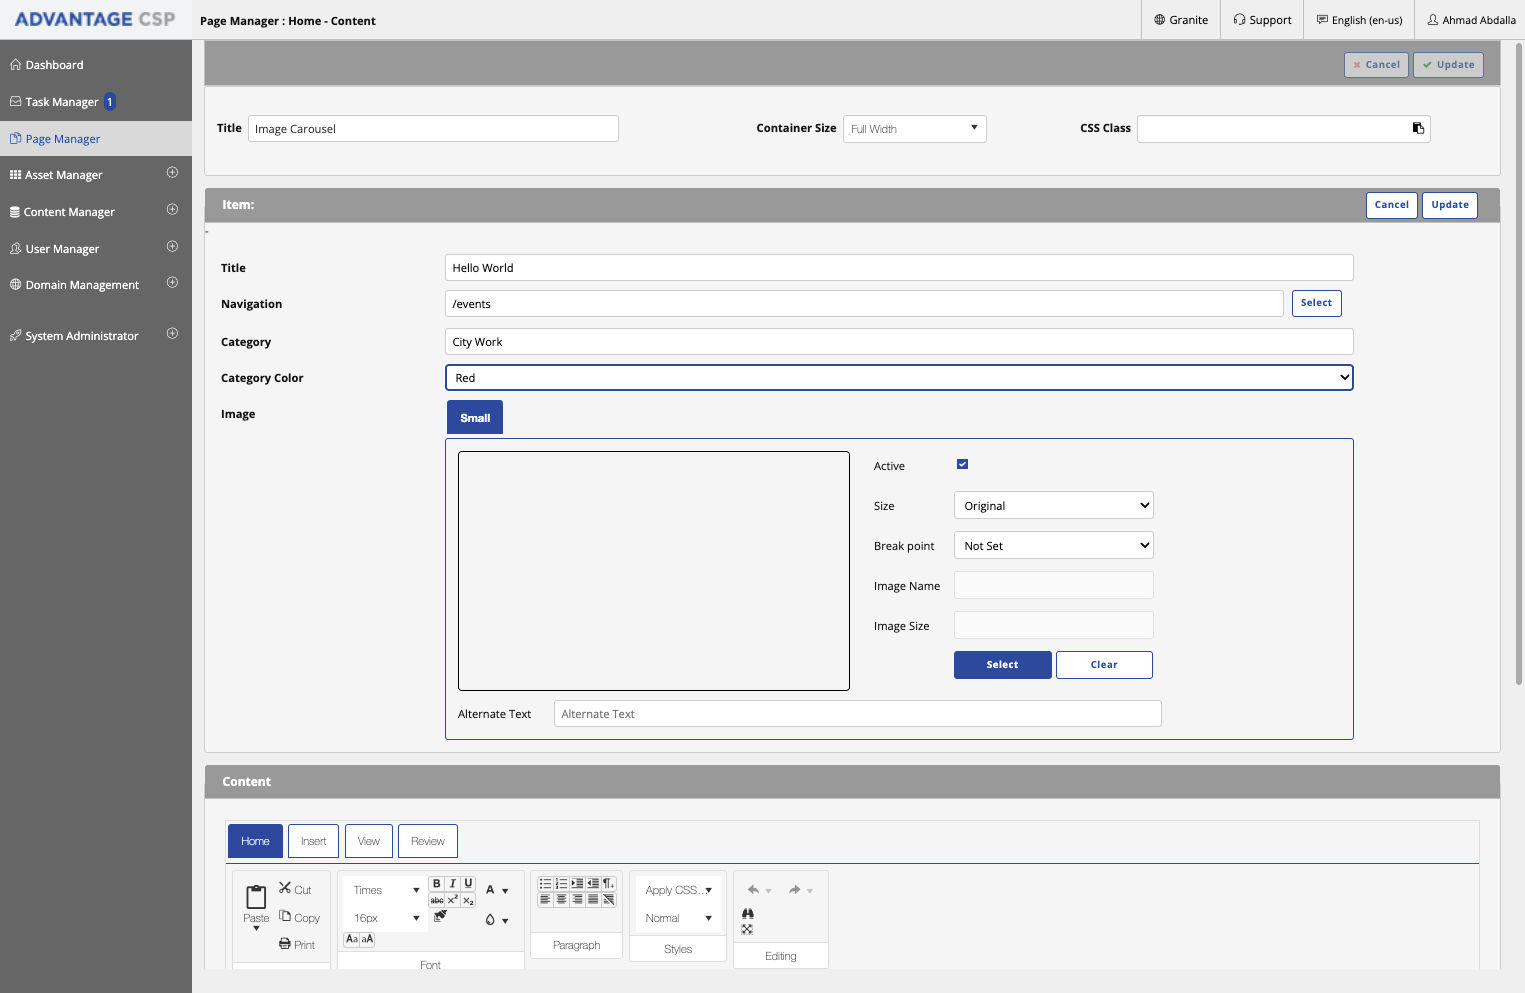Click the blue image Select button
Image resolution: width=1525 pixels, height=993 pixels.
click(1003, 665)
